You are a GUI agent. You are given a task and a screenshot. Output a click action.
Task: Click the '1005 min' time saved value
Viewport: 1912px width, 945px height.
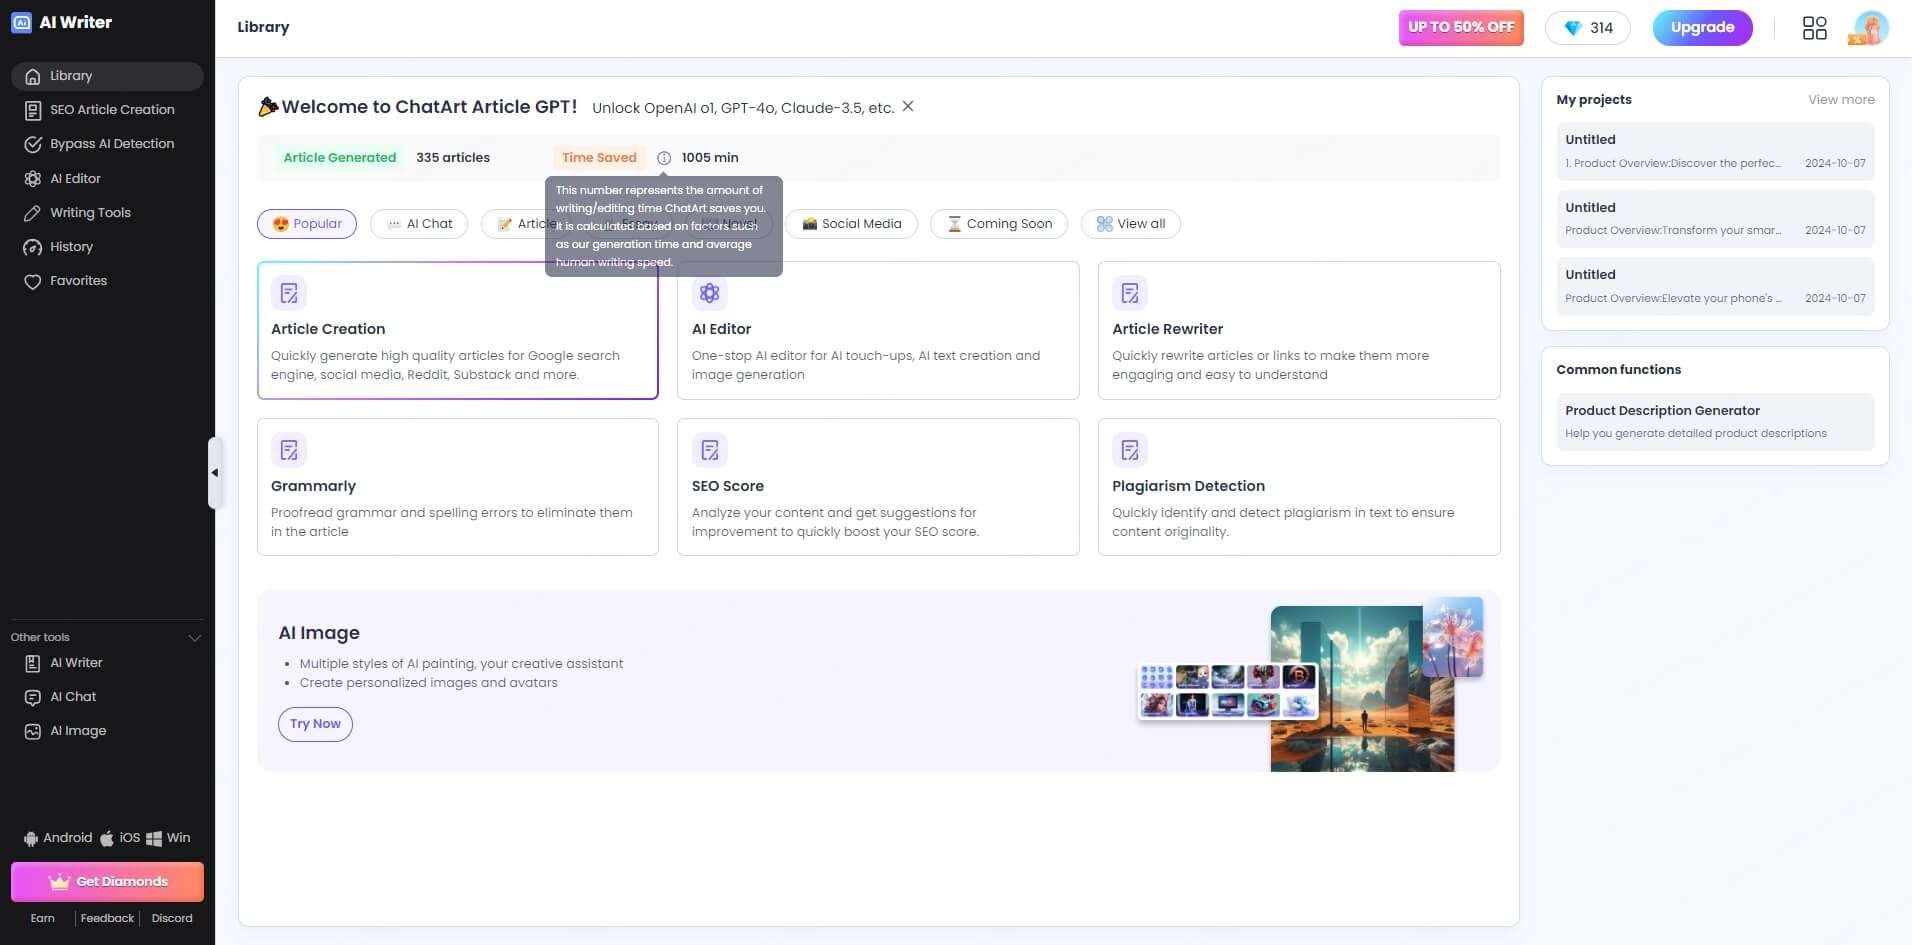(710, 158)
